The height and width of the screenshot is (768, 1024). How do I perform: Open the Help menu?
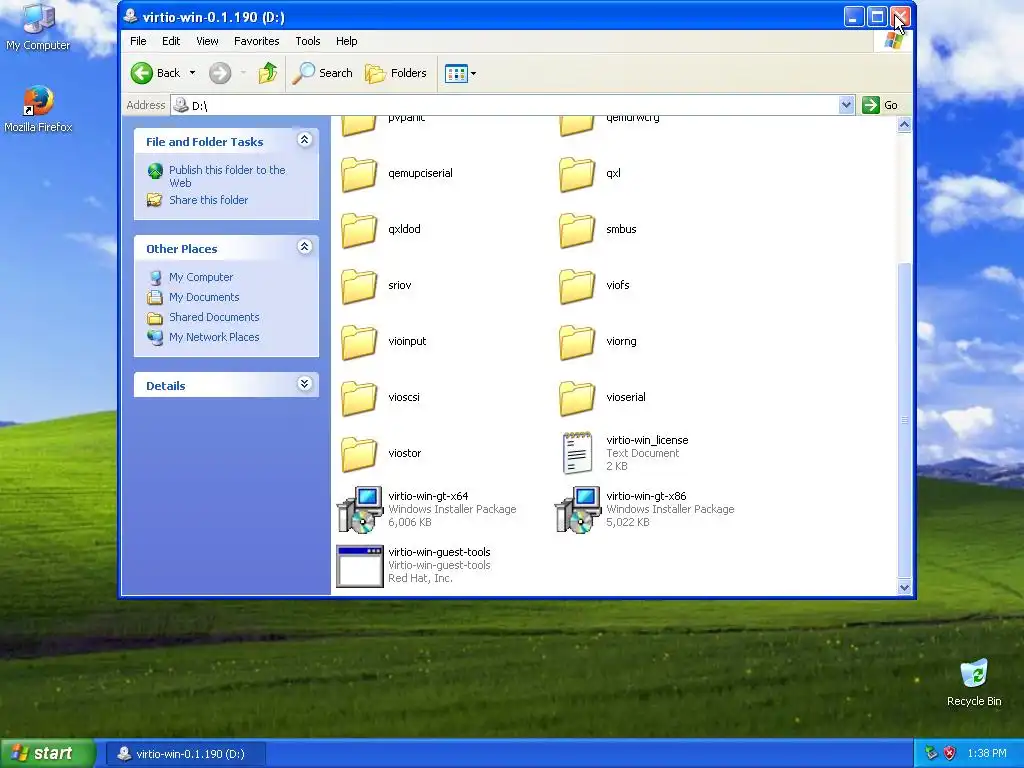click(347, 41)
